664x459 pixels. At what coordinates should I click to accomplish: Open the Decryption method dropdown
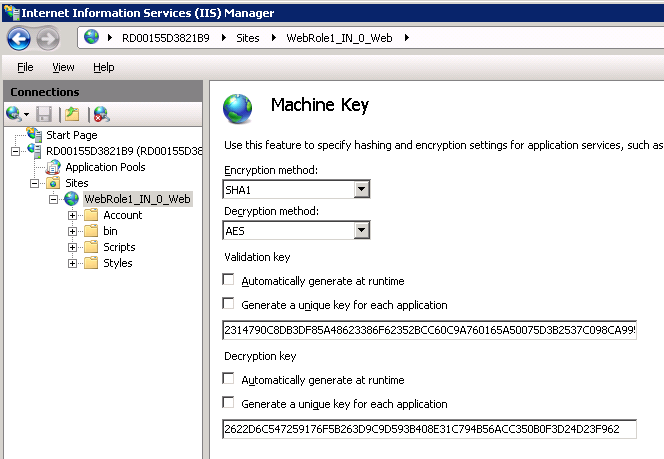362,231
